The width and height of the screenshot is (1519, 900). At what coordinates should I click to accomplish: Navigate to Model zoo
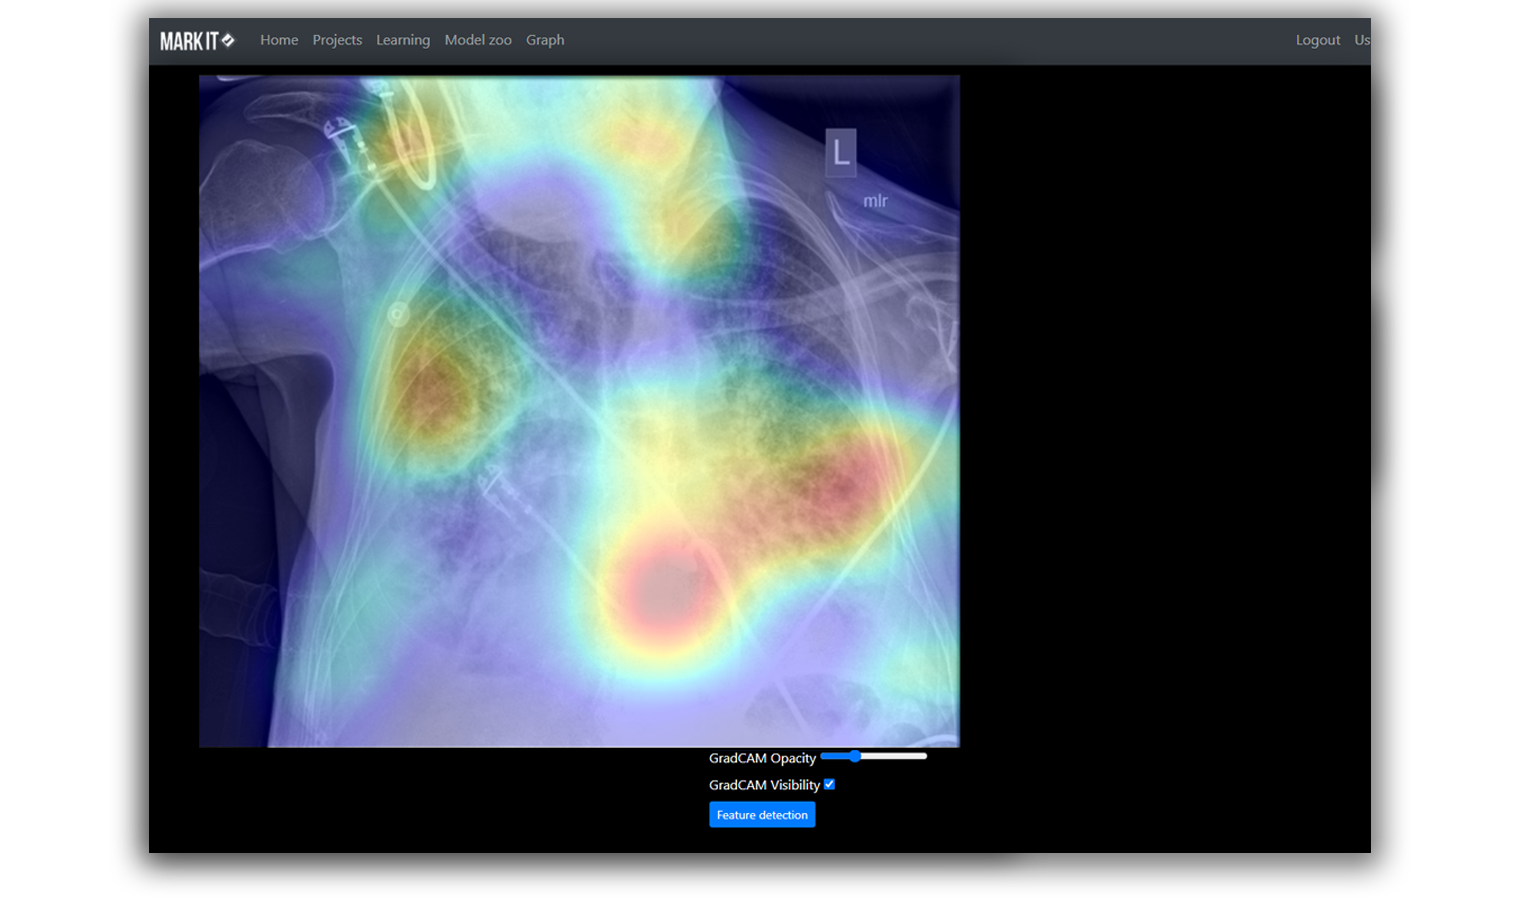pyautogui.click(x=478, y=40)
